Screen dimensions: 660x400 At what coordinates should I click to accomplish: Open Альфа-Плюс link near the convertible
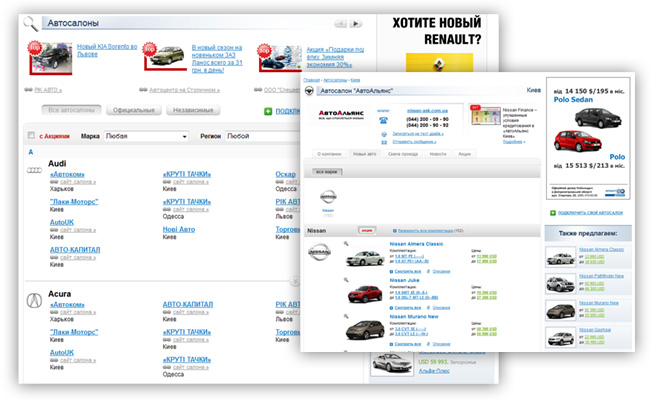pos(434,371)
